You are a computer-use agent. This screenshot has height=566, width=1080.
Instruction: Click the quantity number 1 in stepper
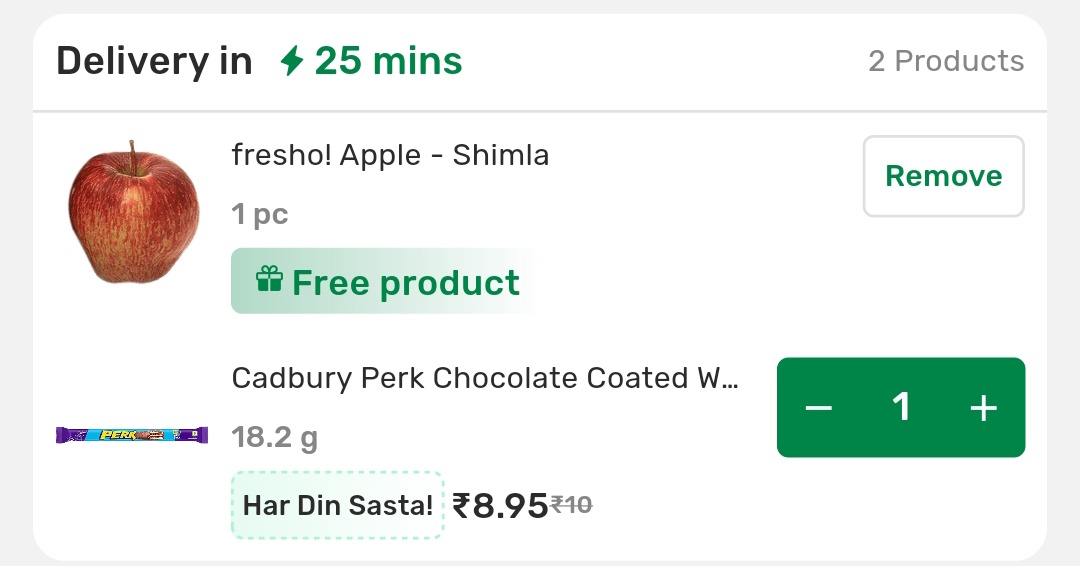tap(901, 408)
